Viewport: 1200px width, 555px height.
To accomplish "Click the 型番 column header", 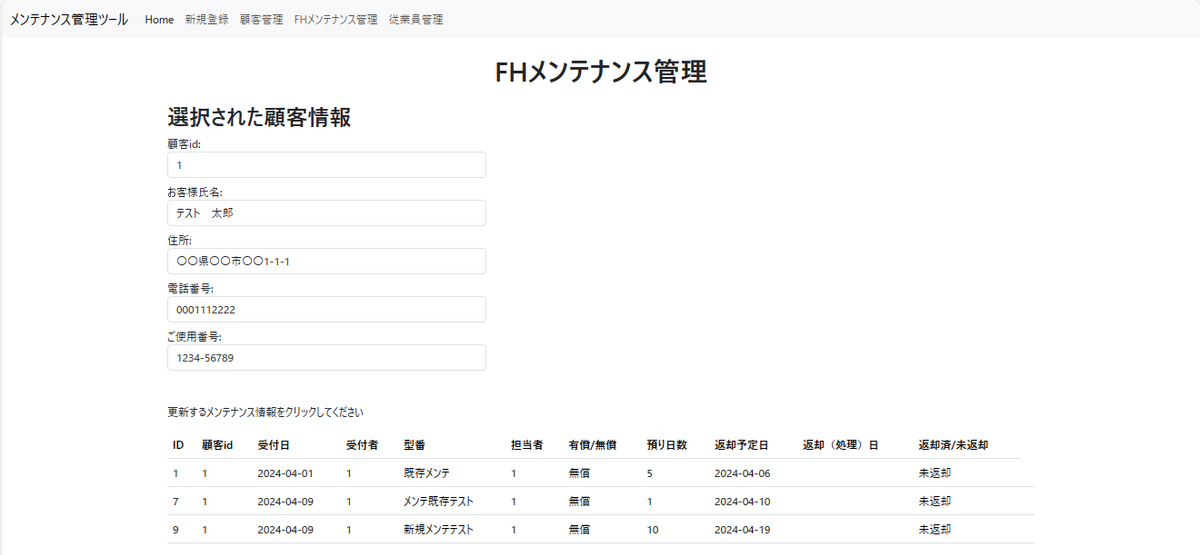I will [x=414, y=445].
